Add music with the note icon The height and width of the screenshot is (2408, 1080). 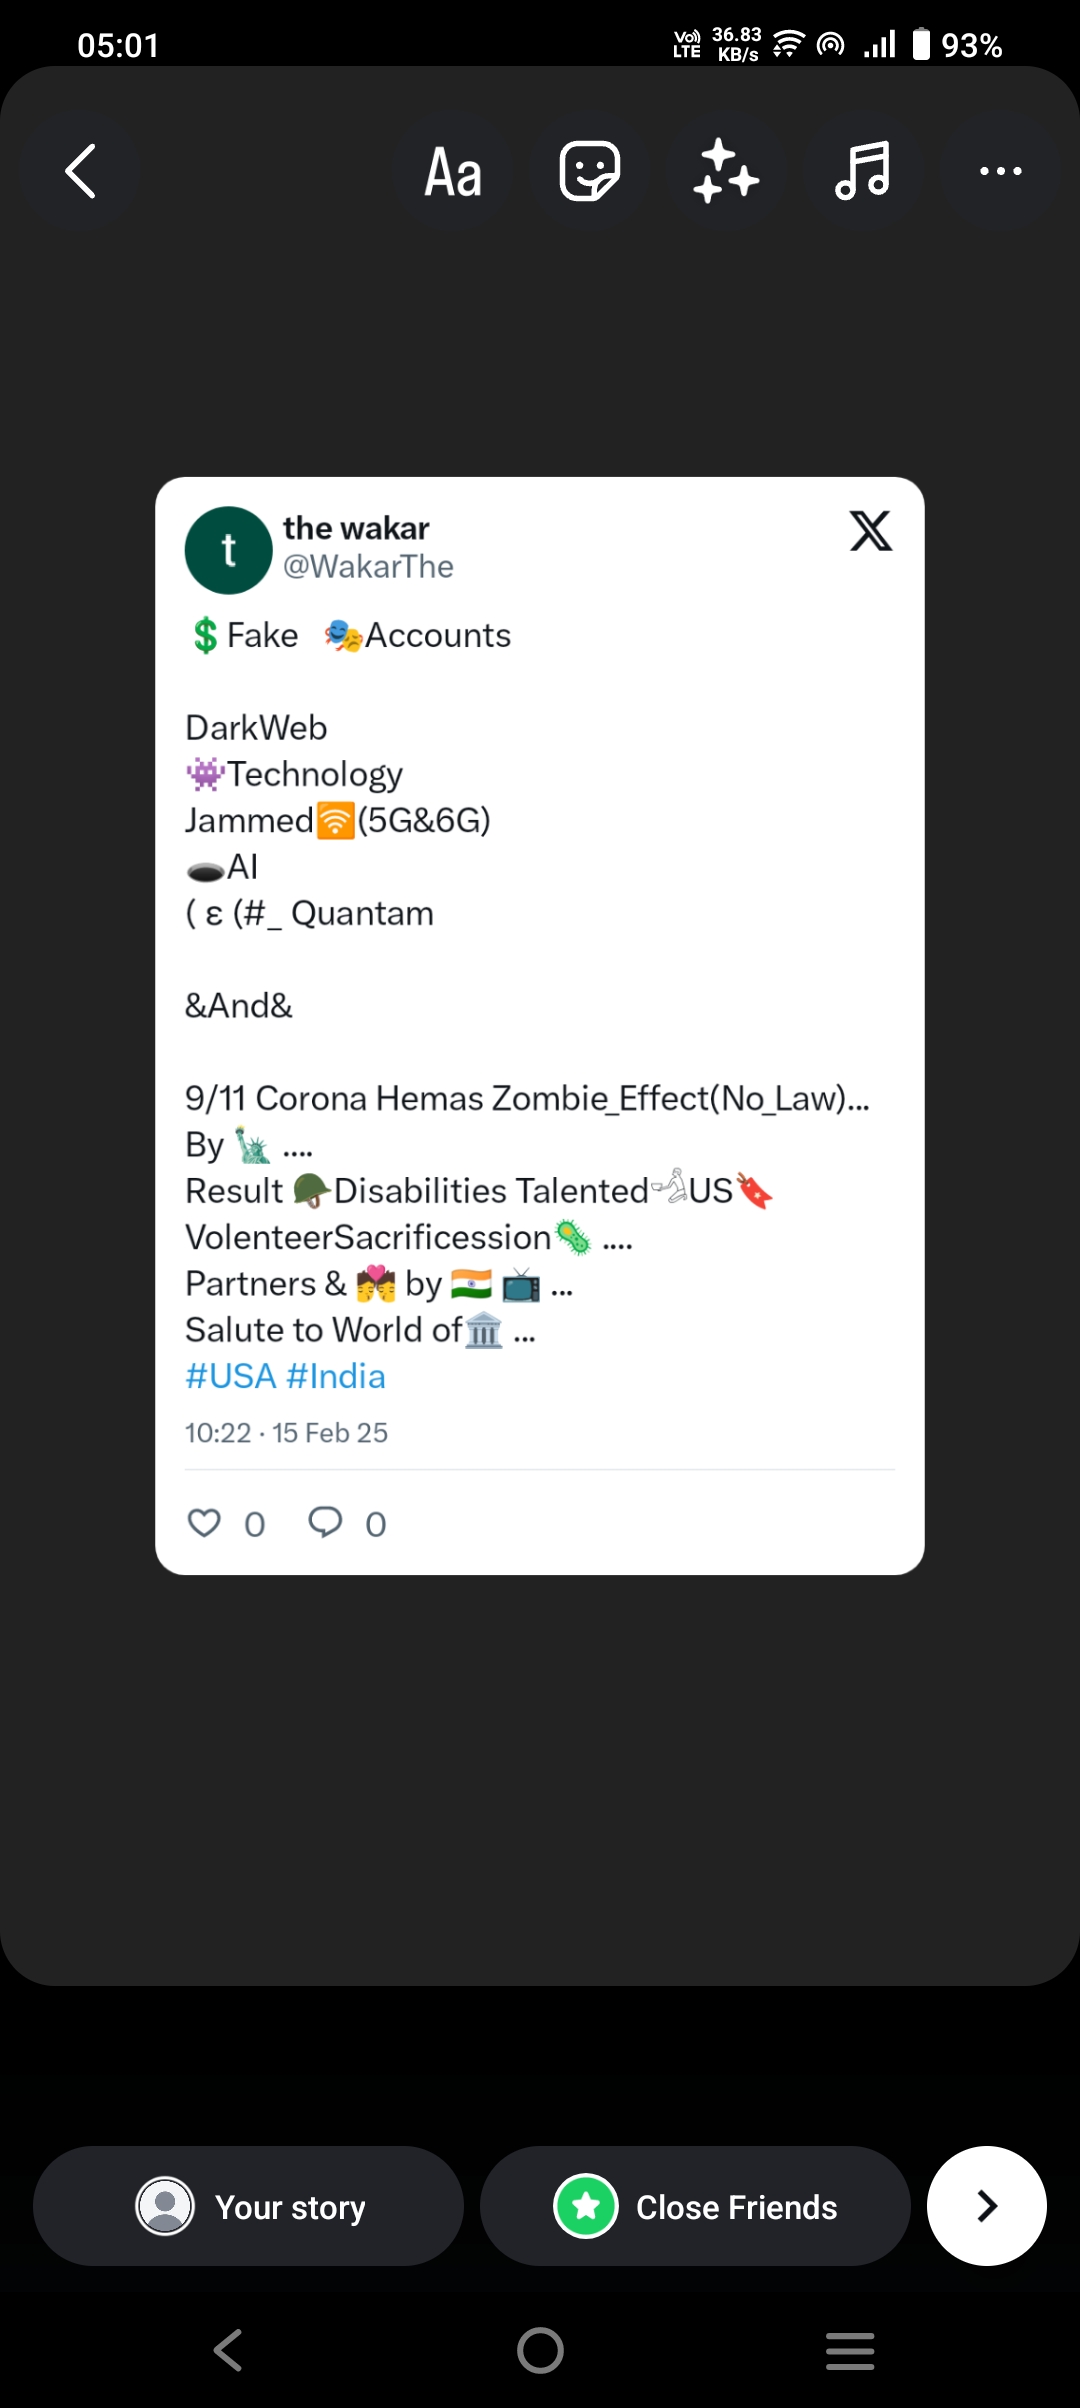tap(862, 171)
